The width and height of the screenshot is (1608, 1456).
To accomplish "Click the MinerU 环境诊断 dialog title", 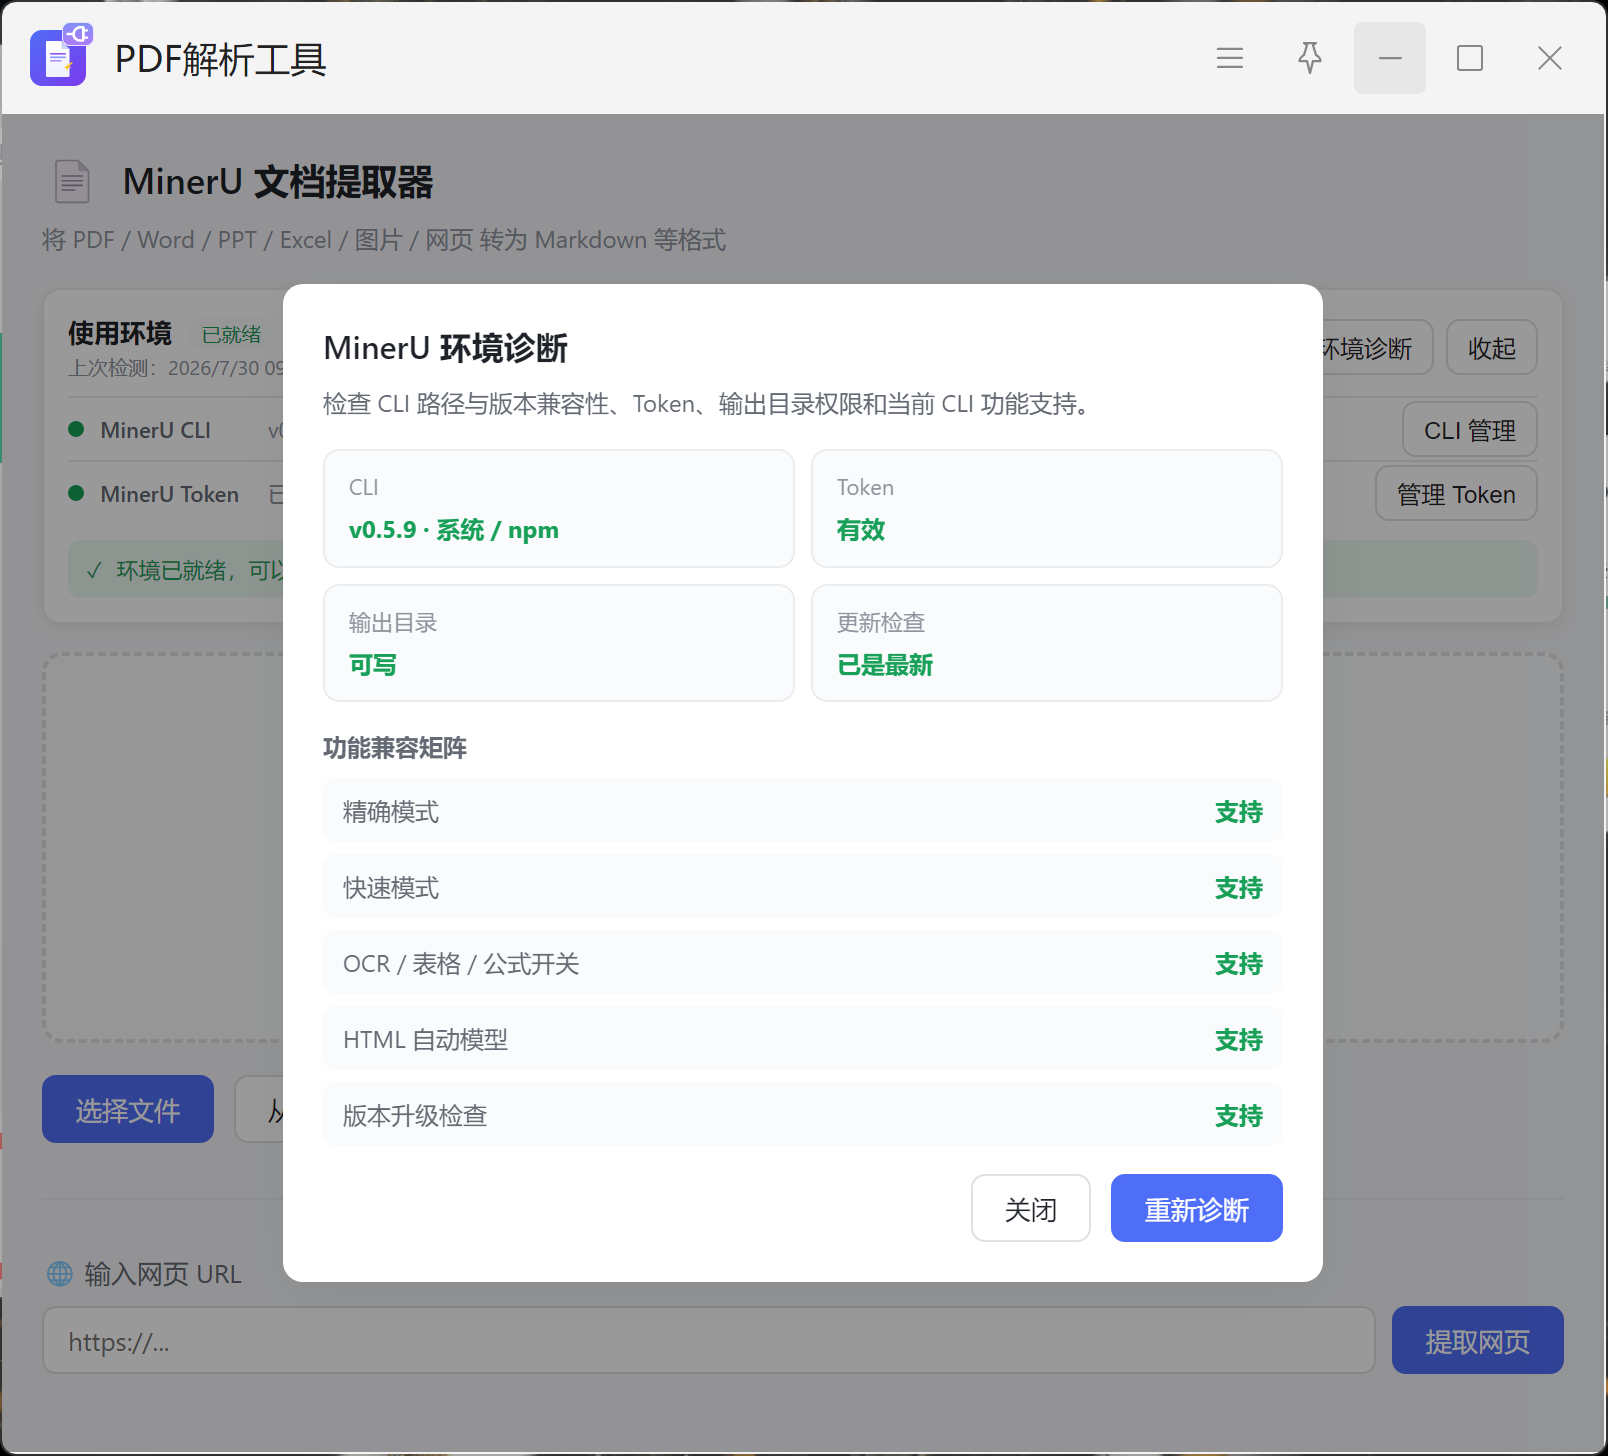I will pos(446,348).
